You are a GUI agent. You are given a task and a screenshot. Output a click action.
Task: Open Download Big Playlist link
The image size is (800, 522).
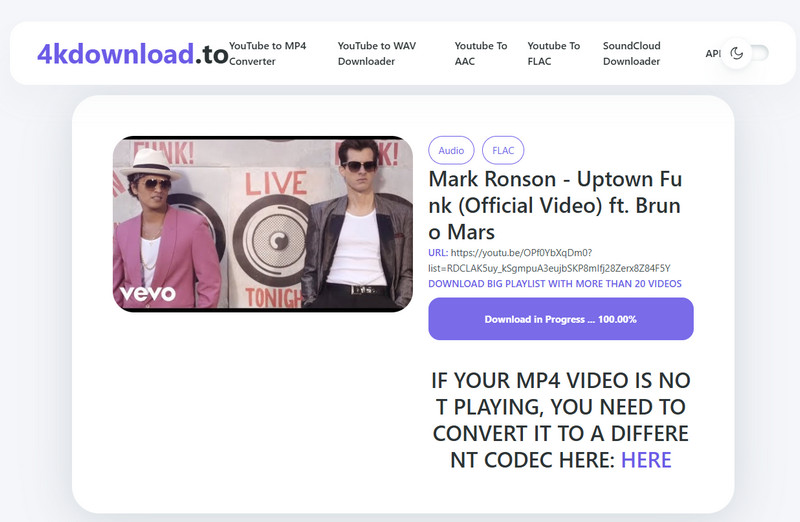(x=555, y=284)
